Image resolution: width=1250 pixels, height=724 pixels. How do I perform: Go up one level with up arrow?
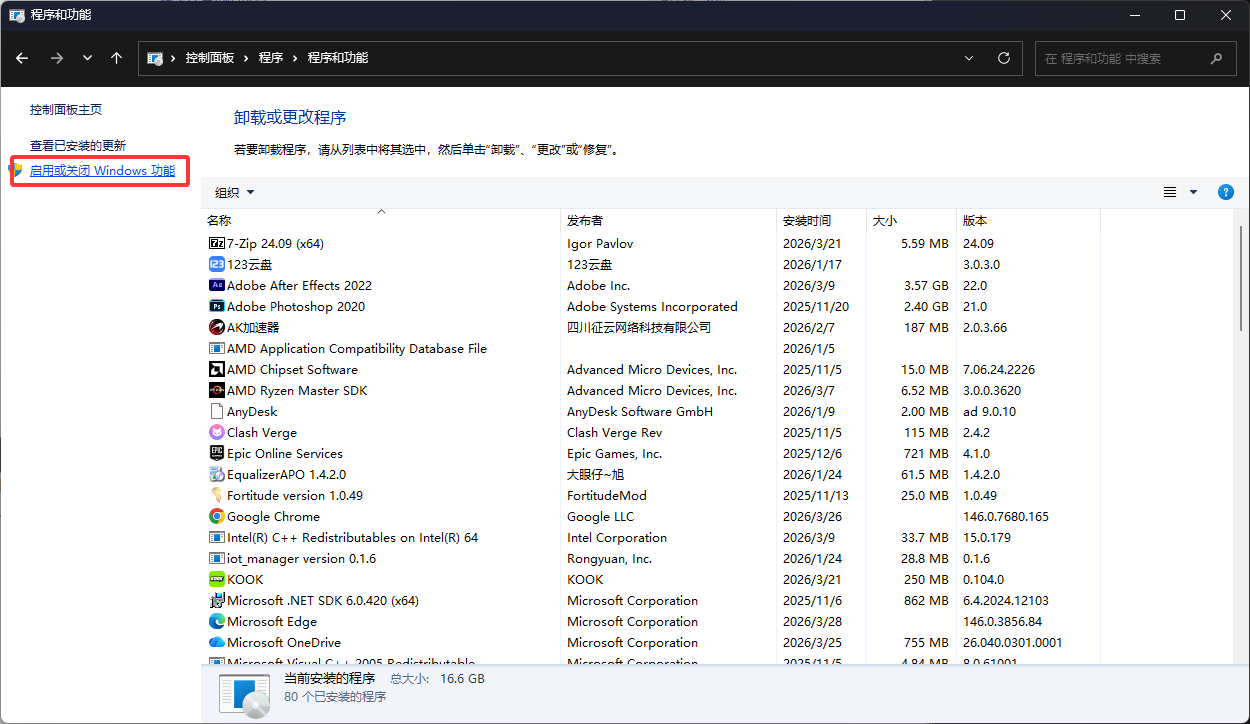[116, 58]
